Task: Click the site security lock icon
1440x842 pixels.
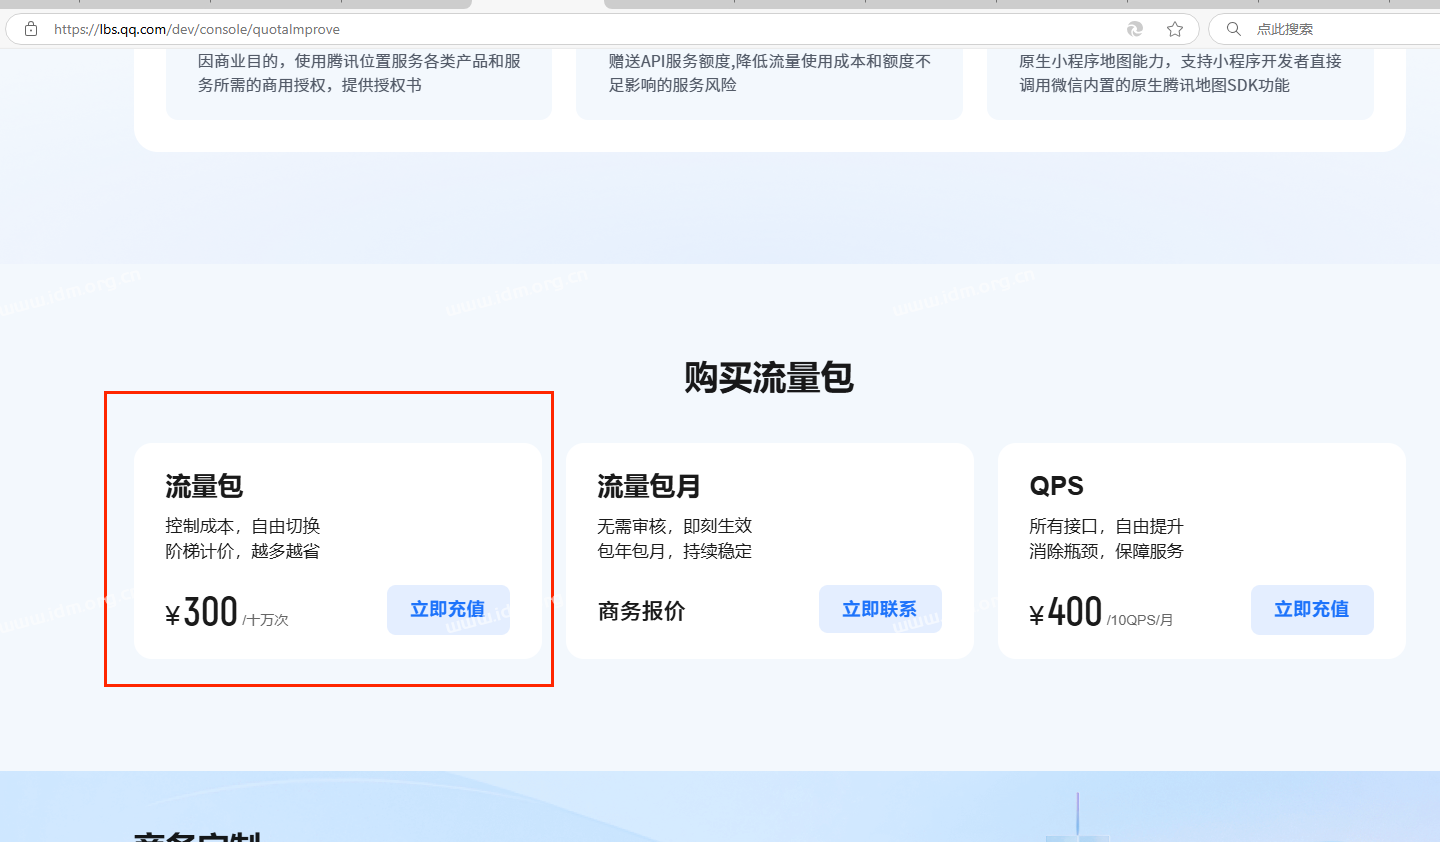Action: (x=31, y=29)
